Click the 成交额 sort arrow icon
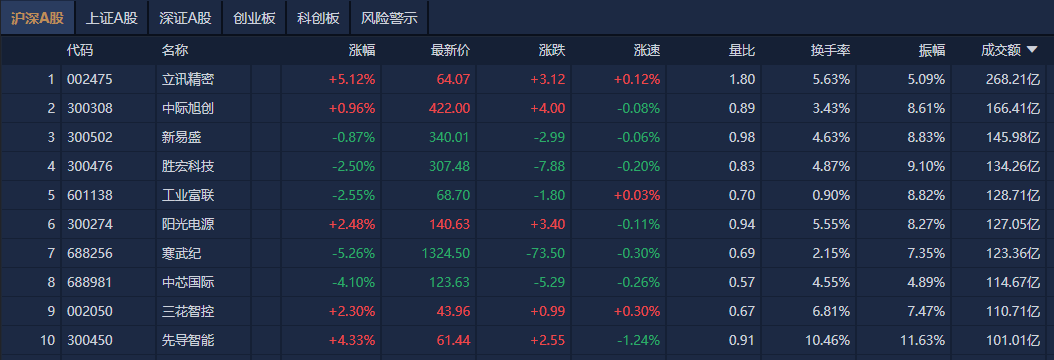The width and height of the screenshot is (1054, 360). [x=1032, y=50]
